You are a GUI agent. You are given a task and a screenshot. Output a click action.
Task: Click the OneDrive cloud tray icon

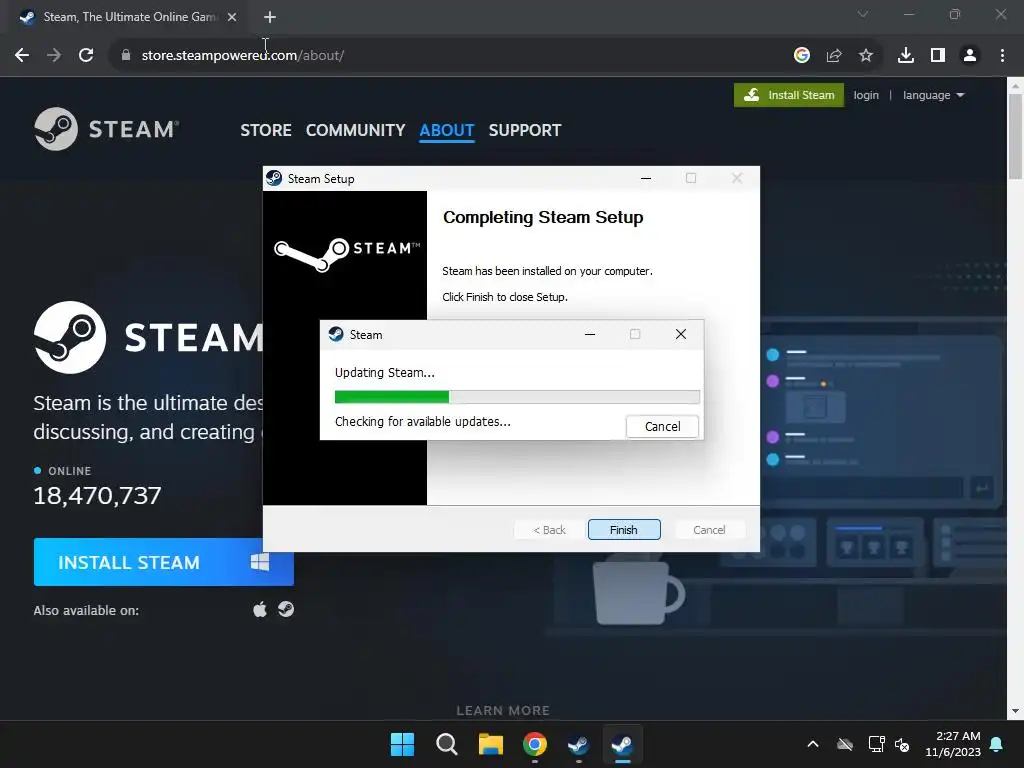[845, 744]
